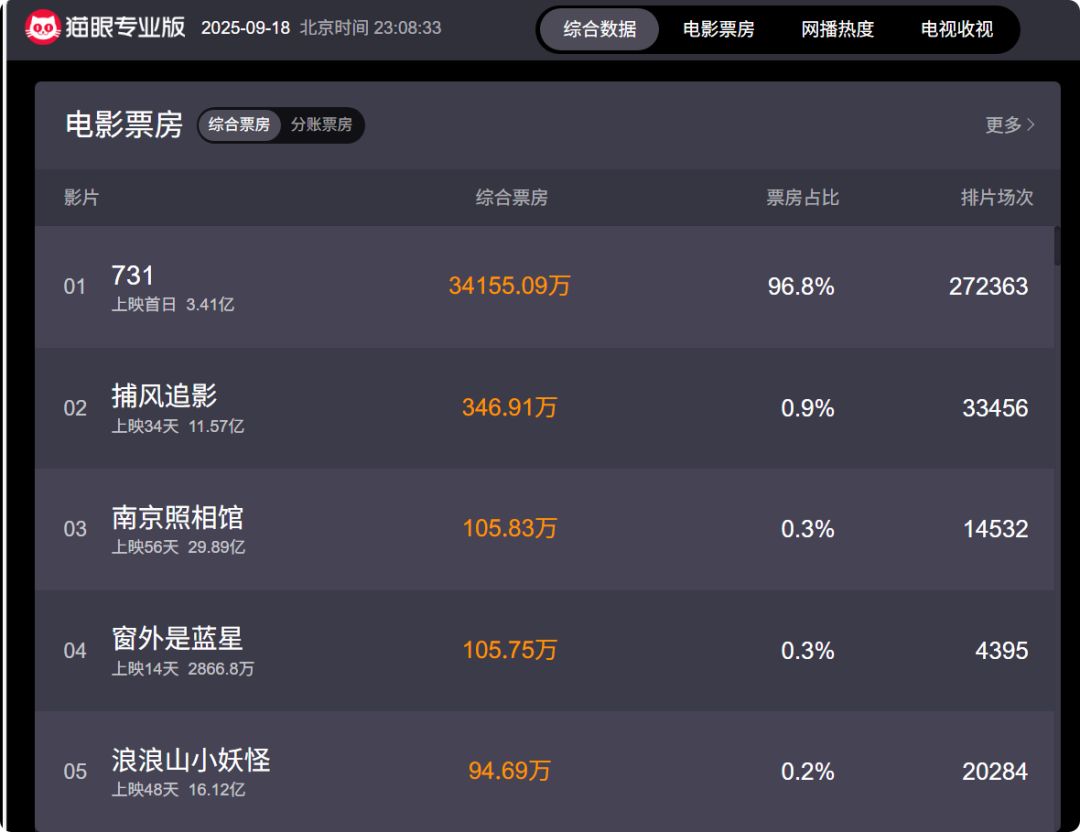
Task: Click the 排片场次 column header
Action: [x=996, y=198]
